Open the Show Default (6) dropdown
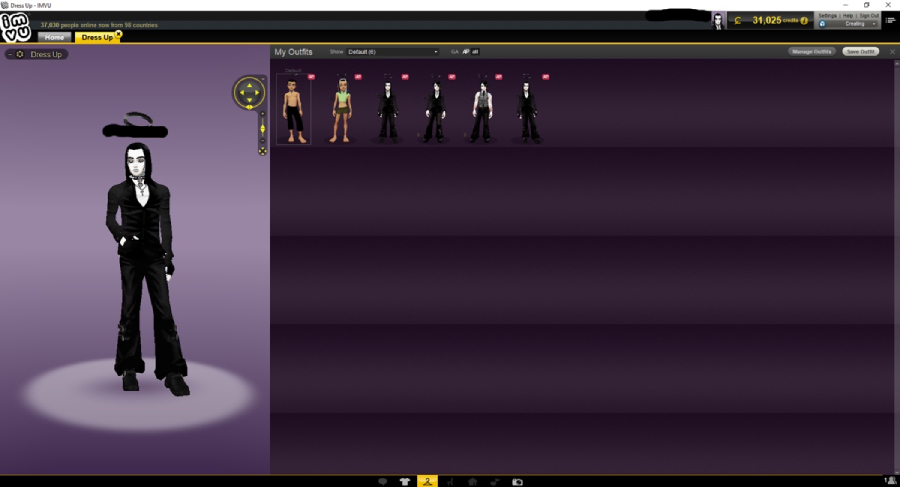The image size is (900, 487). click(x=393, y=52)
